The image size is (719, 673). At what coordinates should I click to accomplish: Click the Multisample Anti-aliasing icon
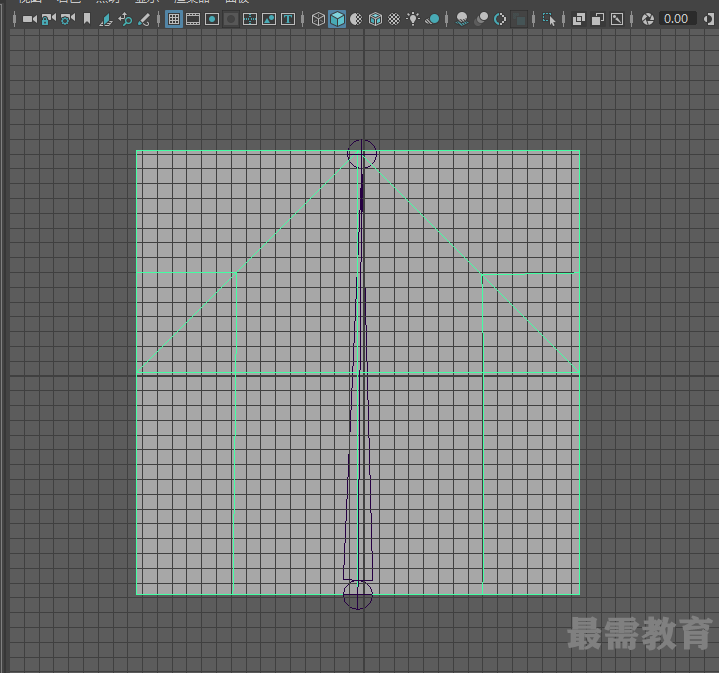click(500, 19)
